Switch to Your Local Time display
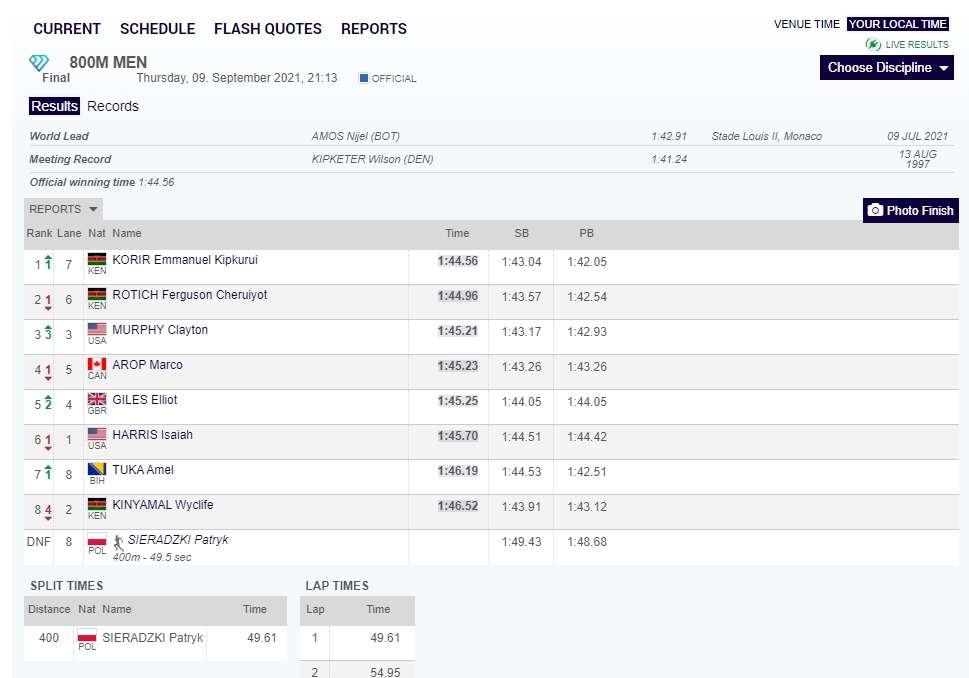 897,24
